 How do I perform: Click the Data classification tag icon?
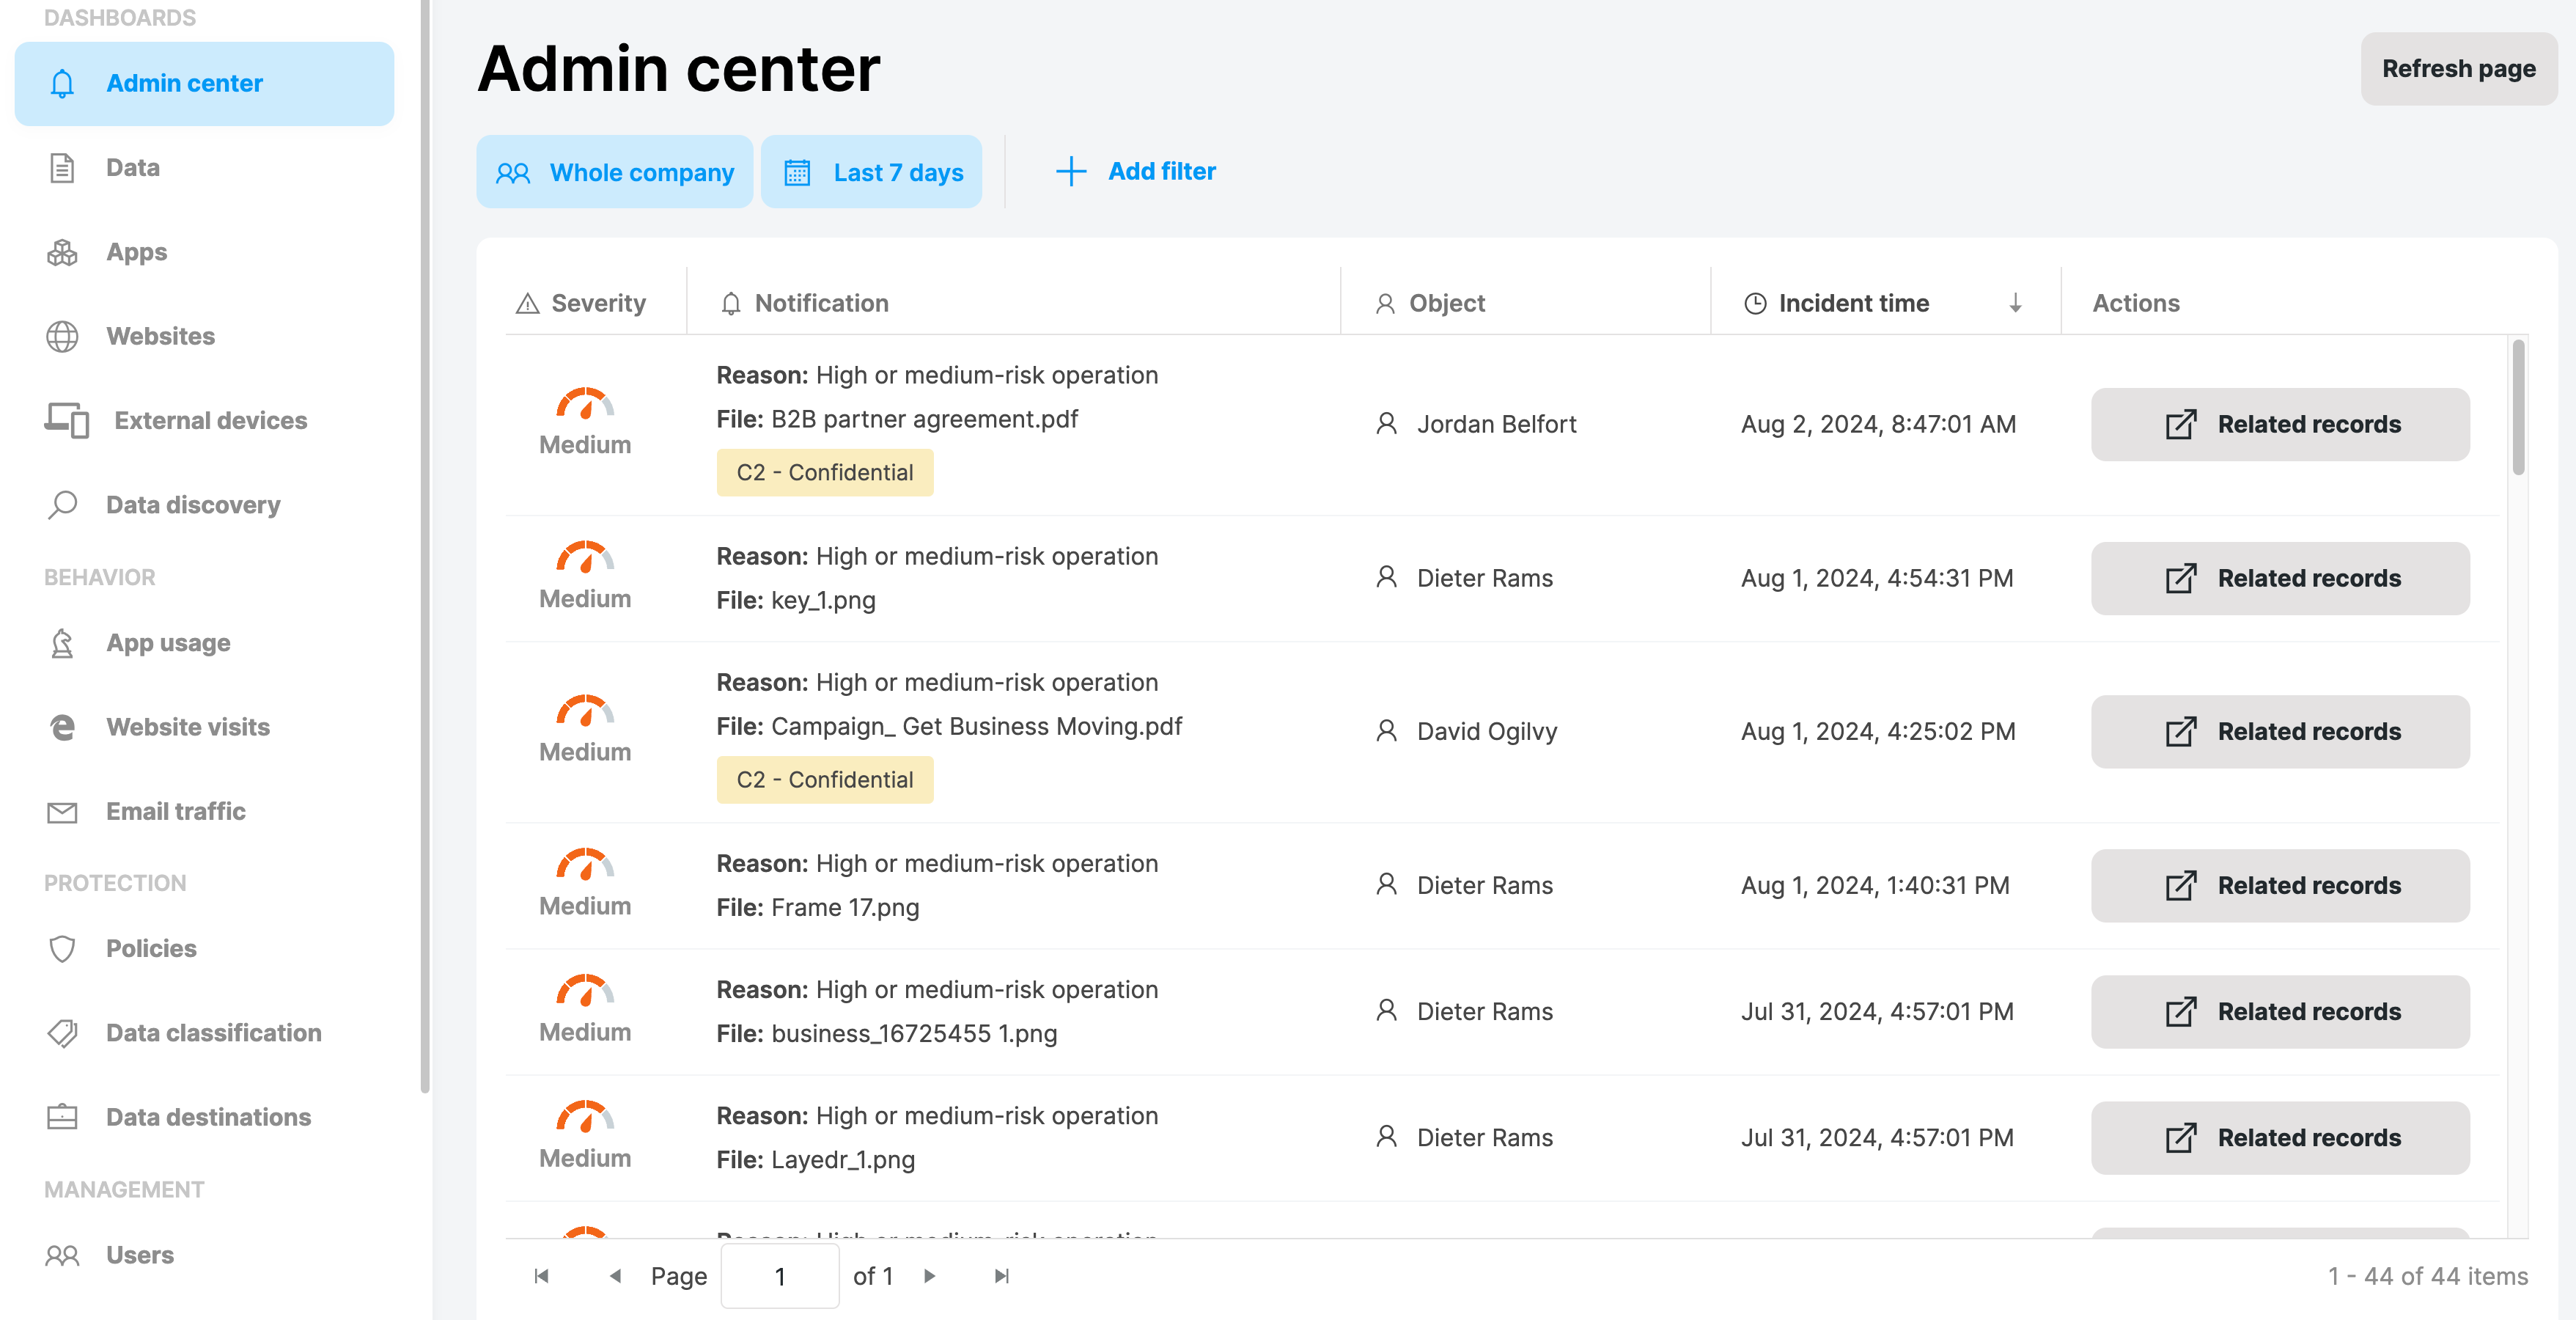62,1033
